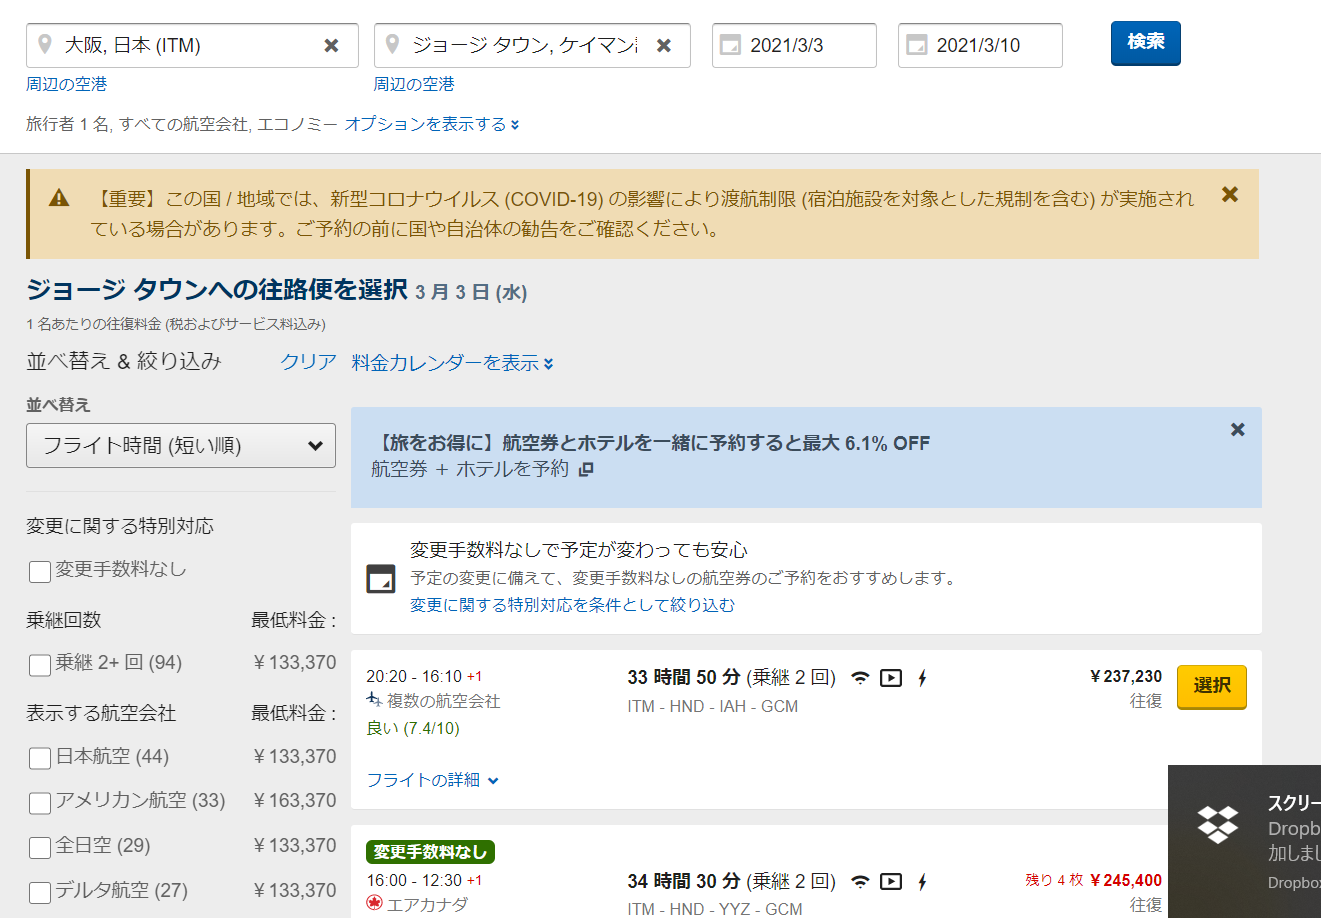1321x918 pixels.
Task: Click the location pin icon in the Osaka field
Action: pos(43,45)
